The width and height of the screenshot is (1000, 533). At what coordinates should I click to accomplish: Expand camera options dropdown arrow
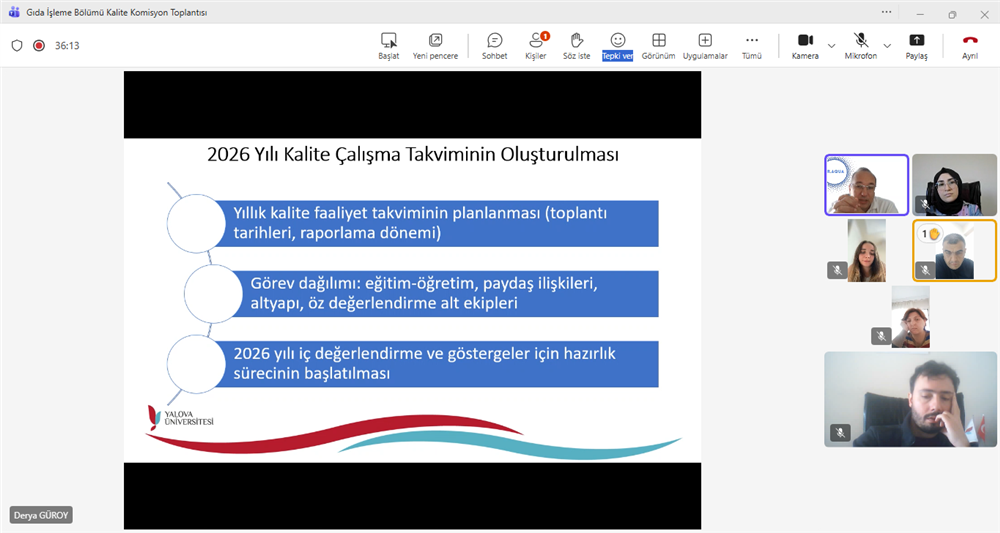tap(832, 45)
